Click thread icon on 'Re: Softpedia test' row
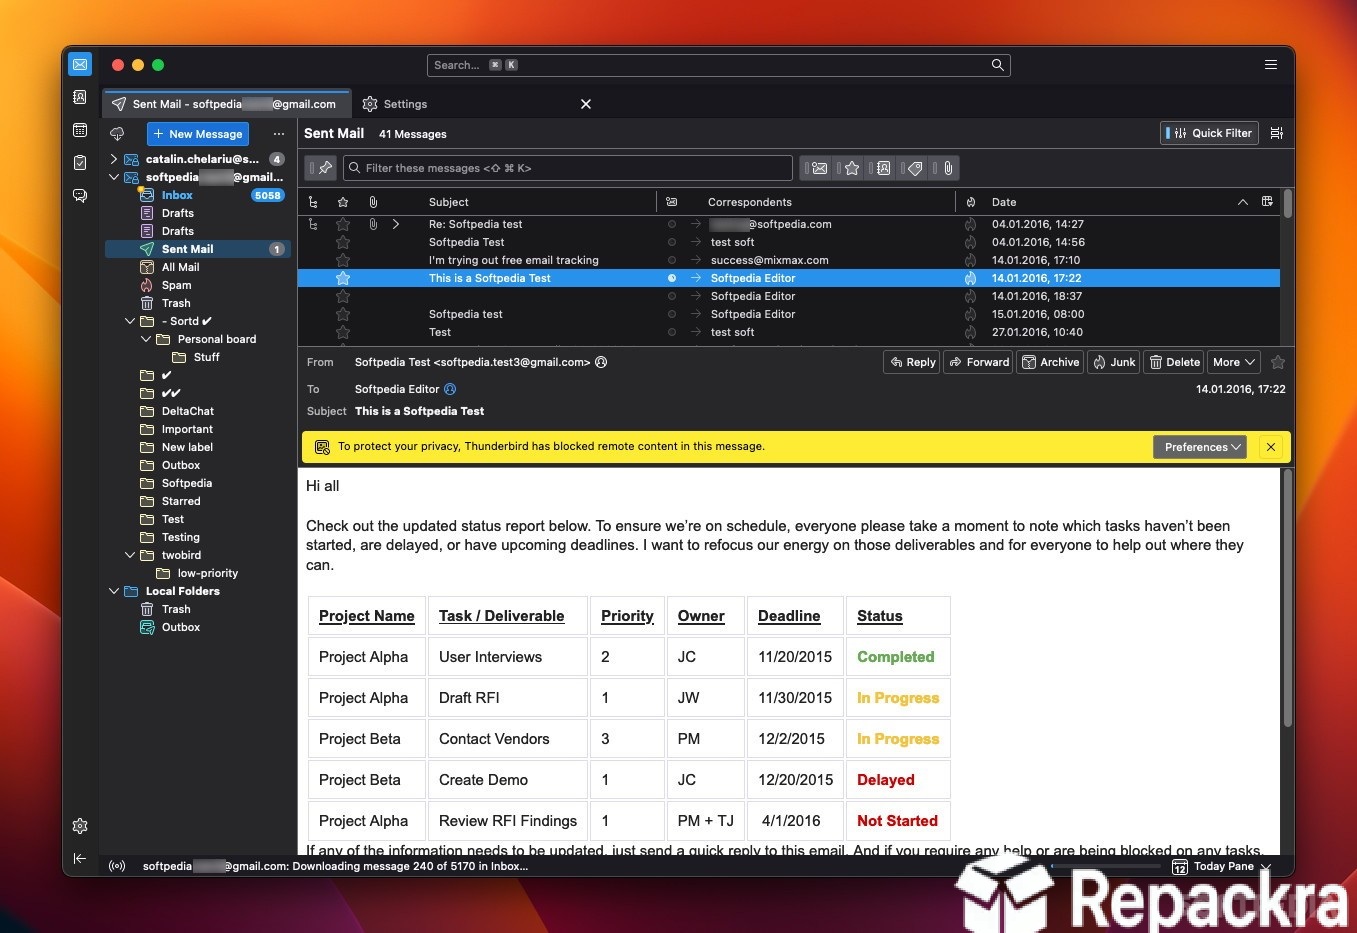 313,224
